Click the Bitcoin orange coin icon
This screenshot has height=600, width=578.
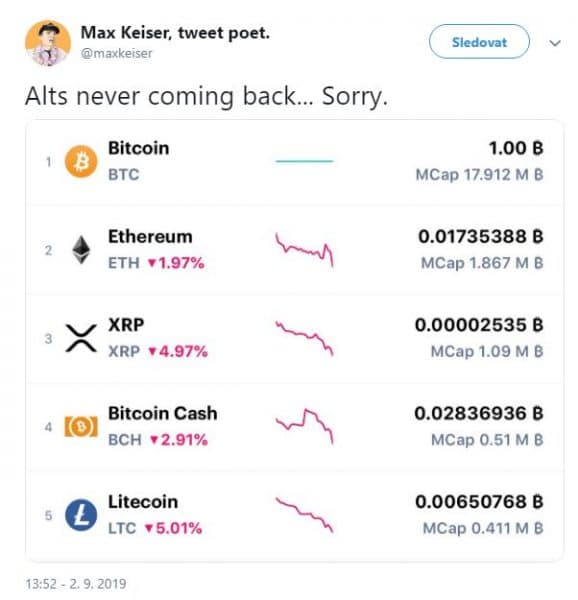tap(81, 161)
